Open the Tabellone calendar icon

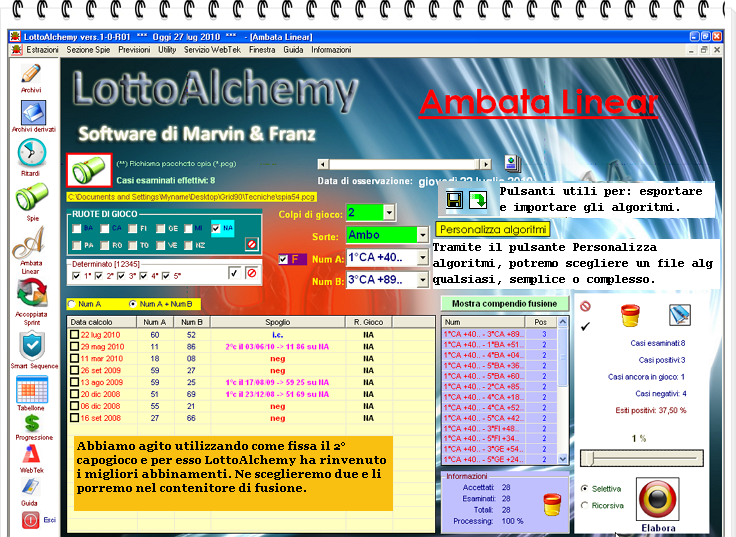31,390
